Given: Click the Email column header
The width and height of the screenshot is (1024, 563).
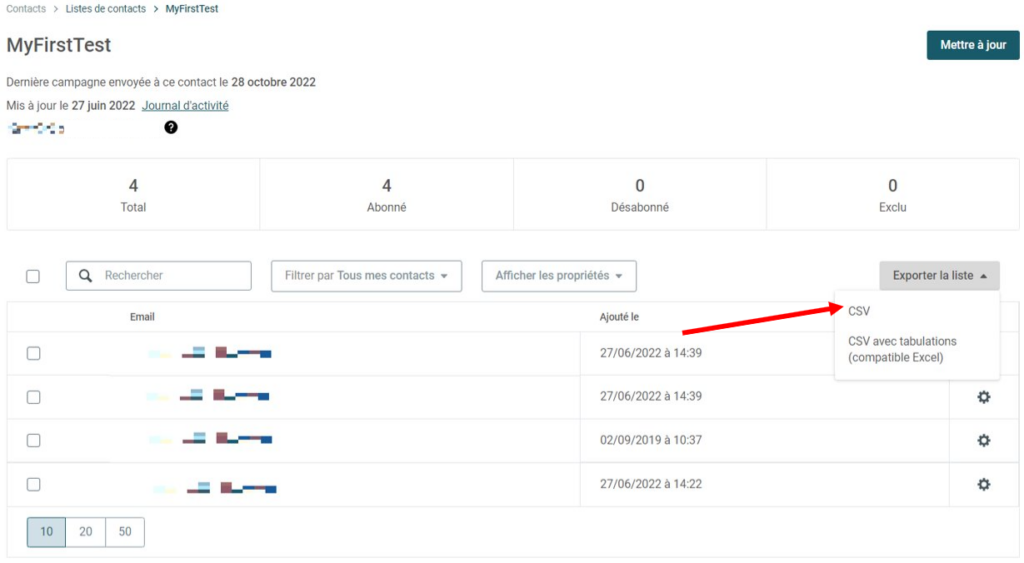Looking at the screenshot, I should pyautogui.click(x=142, y=317).
